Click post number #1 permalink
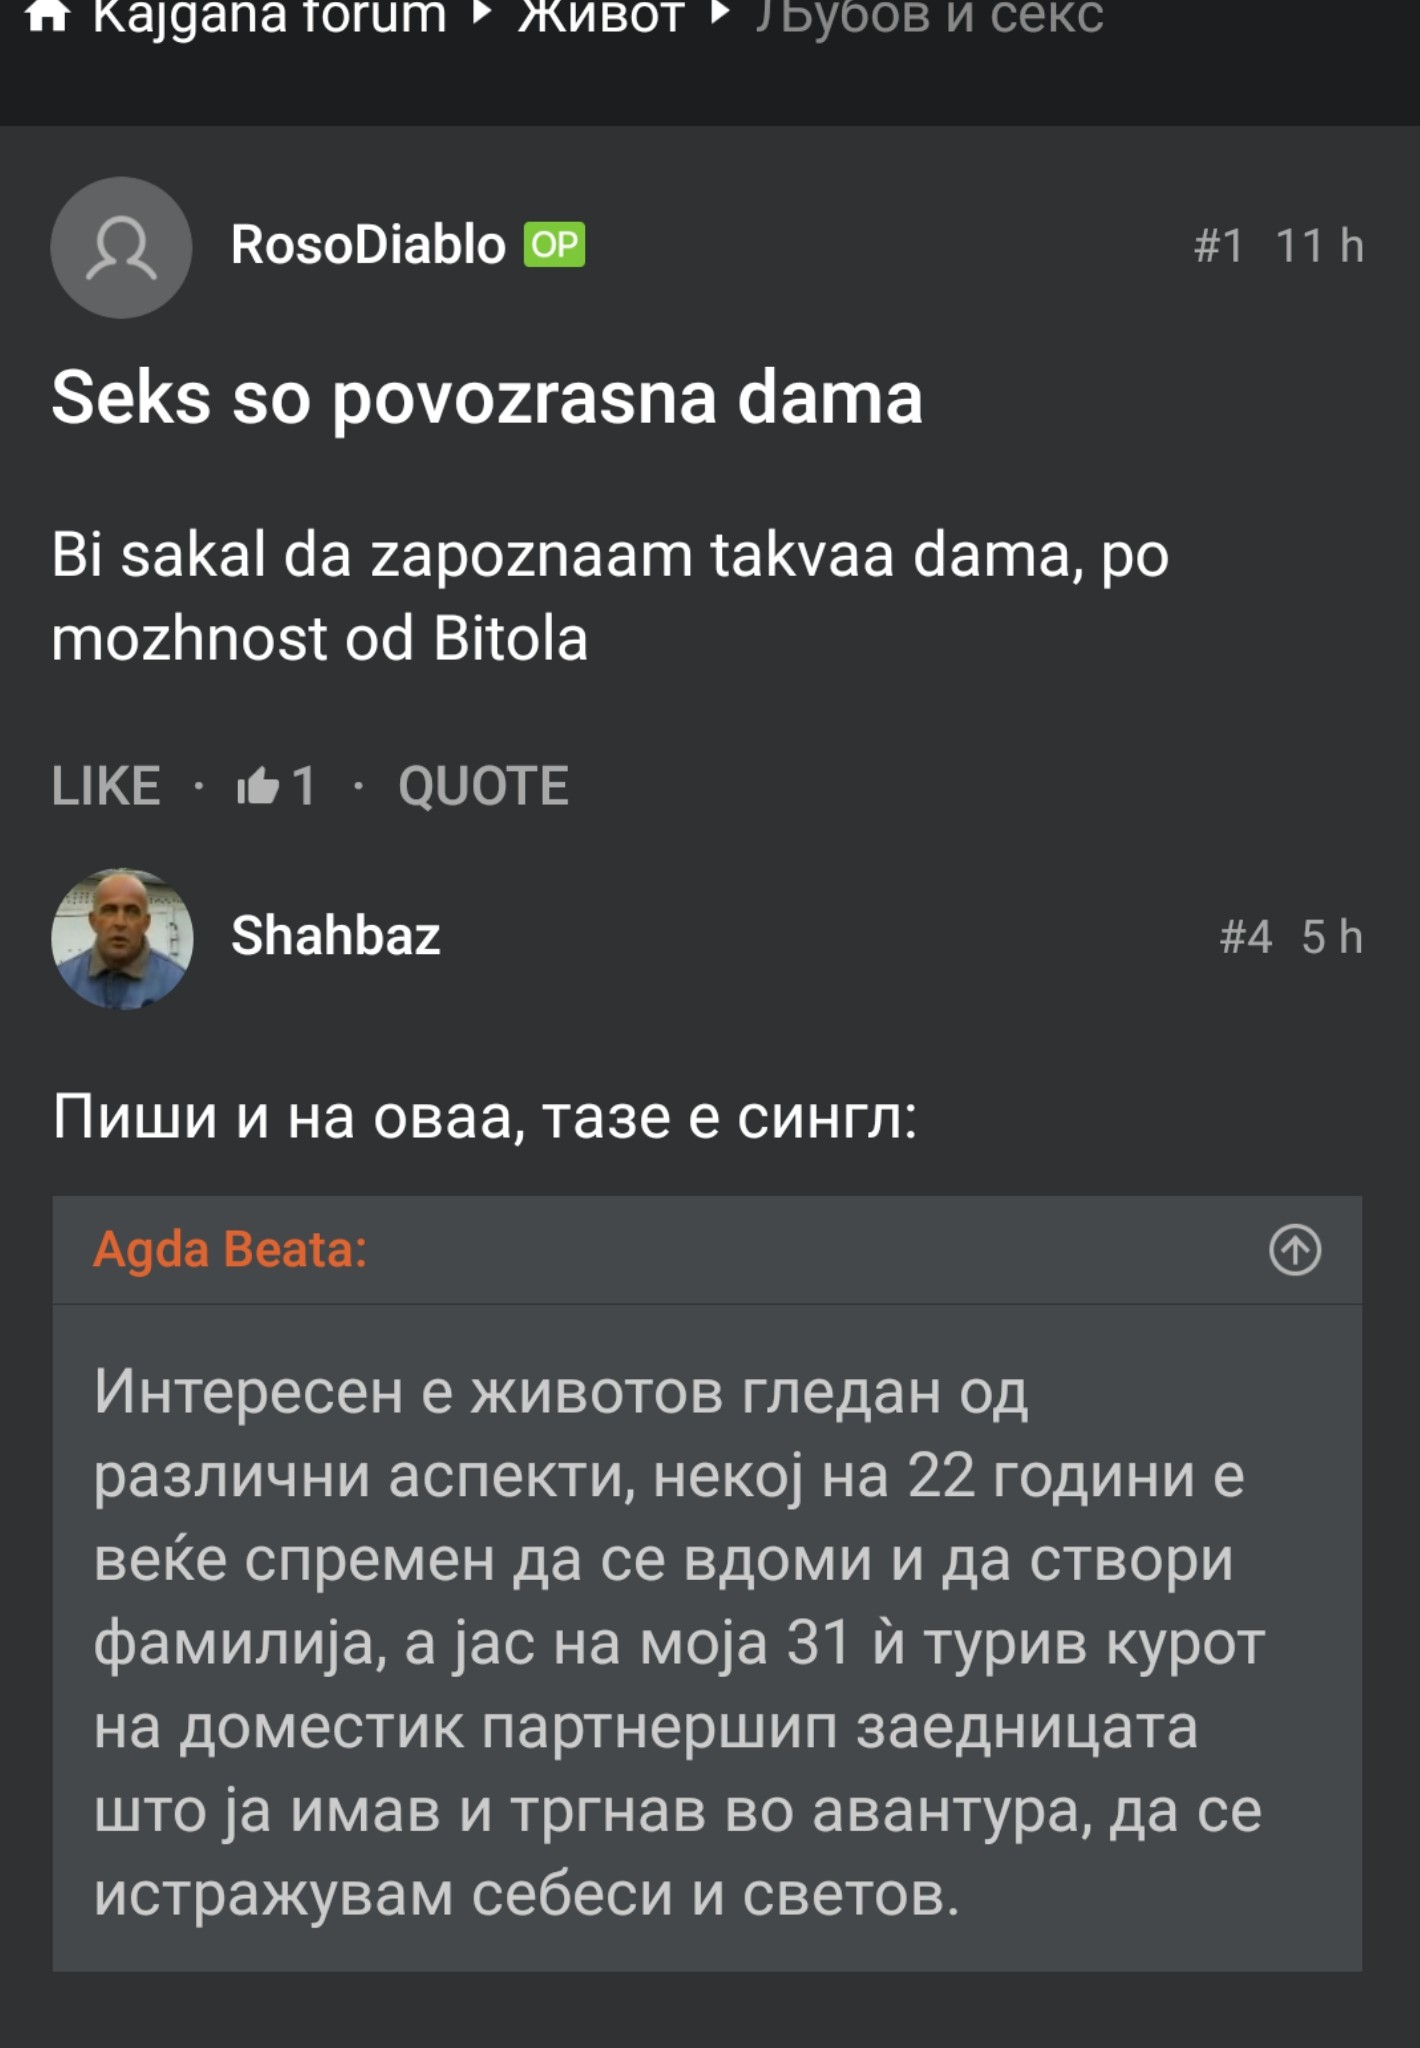 point(1218,246)
